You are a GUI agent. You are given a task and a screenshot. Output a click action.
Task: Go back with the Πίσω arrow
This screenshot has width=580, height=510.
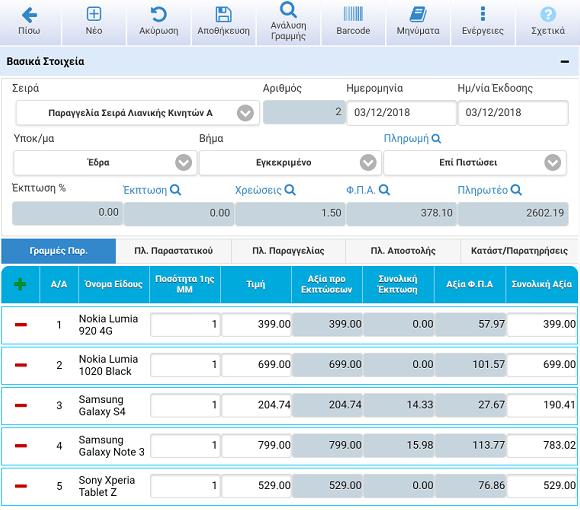point(29,16)
